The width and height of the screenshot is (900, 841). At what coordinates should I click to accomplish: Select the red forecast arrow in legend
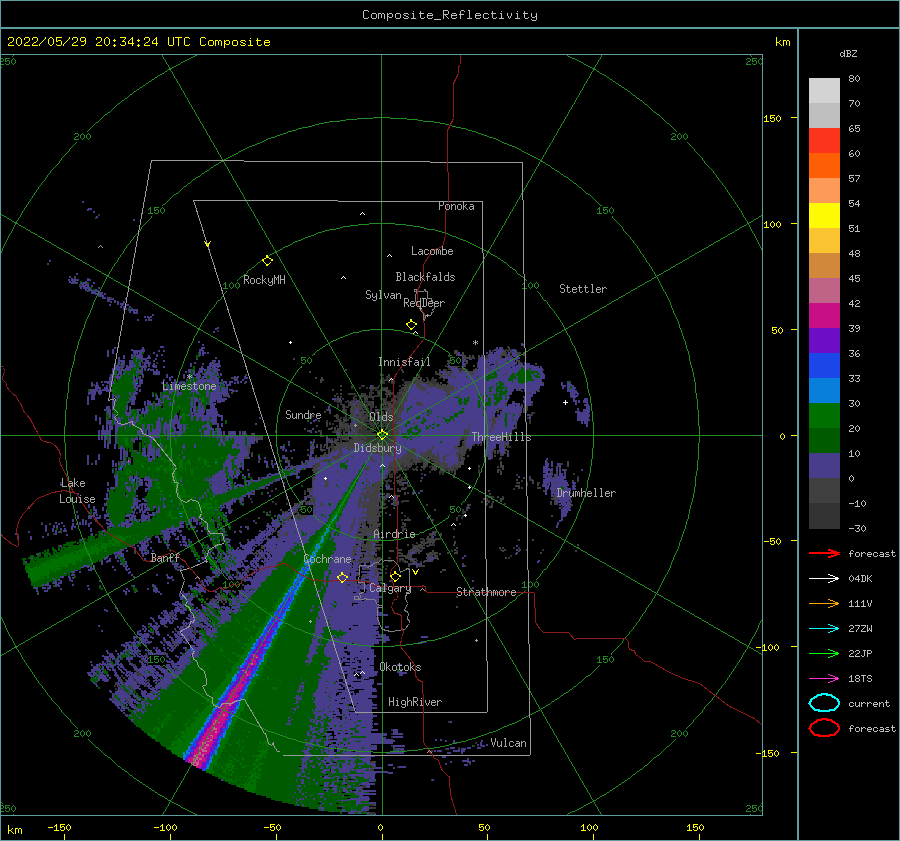coord(824,553)
